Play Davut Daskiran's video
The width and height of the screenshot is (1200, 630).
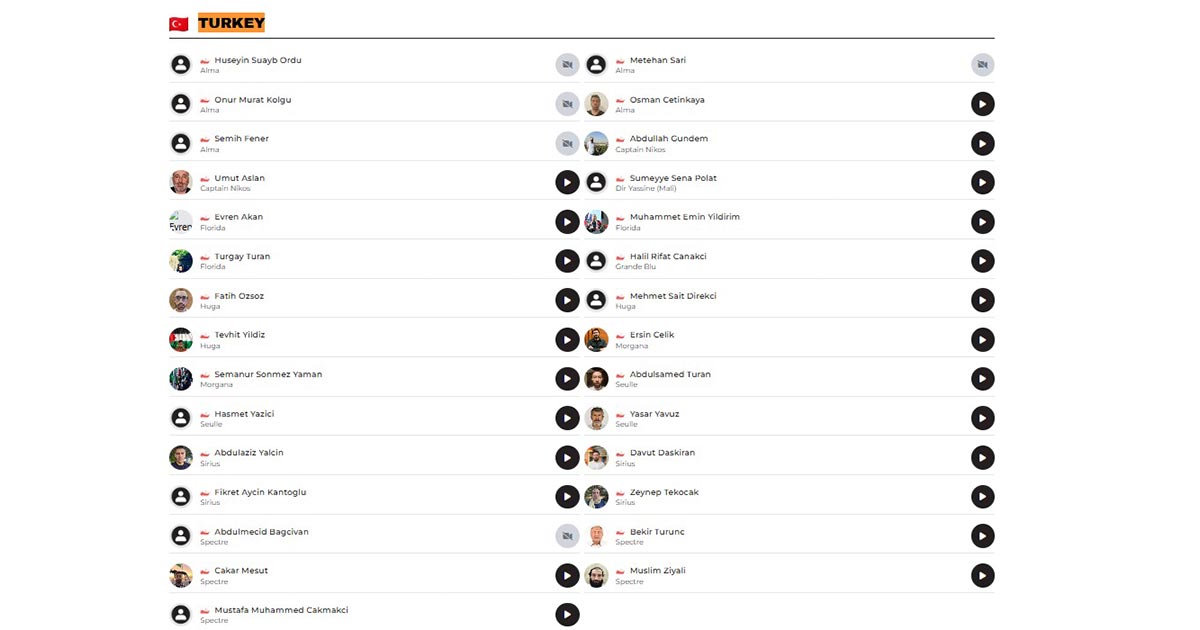tap(982, 457)
